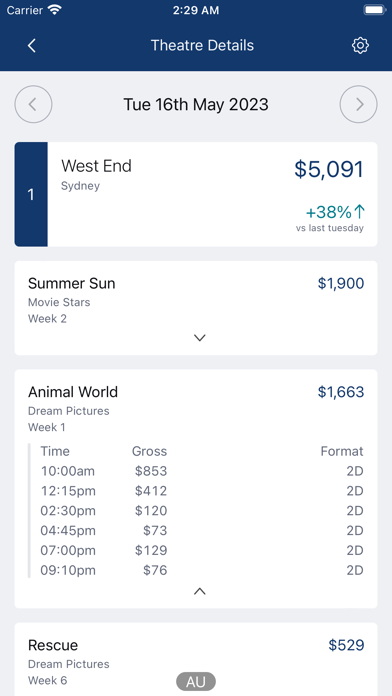Select the Tue 16th May 2023 date
The width and height of the screenshot is (392, 696).
[x=196, y=105]
